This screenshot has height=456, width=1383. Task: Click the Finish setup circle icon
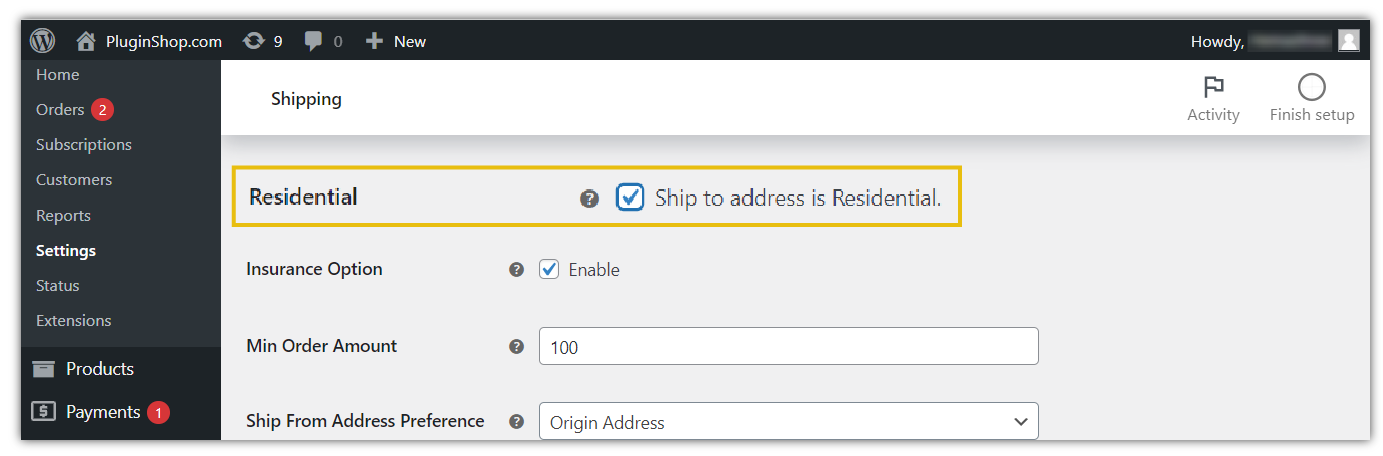[x=1311, y=87]
